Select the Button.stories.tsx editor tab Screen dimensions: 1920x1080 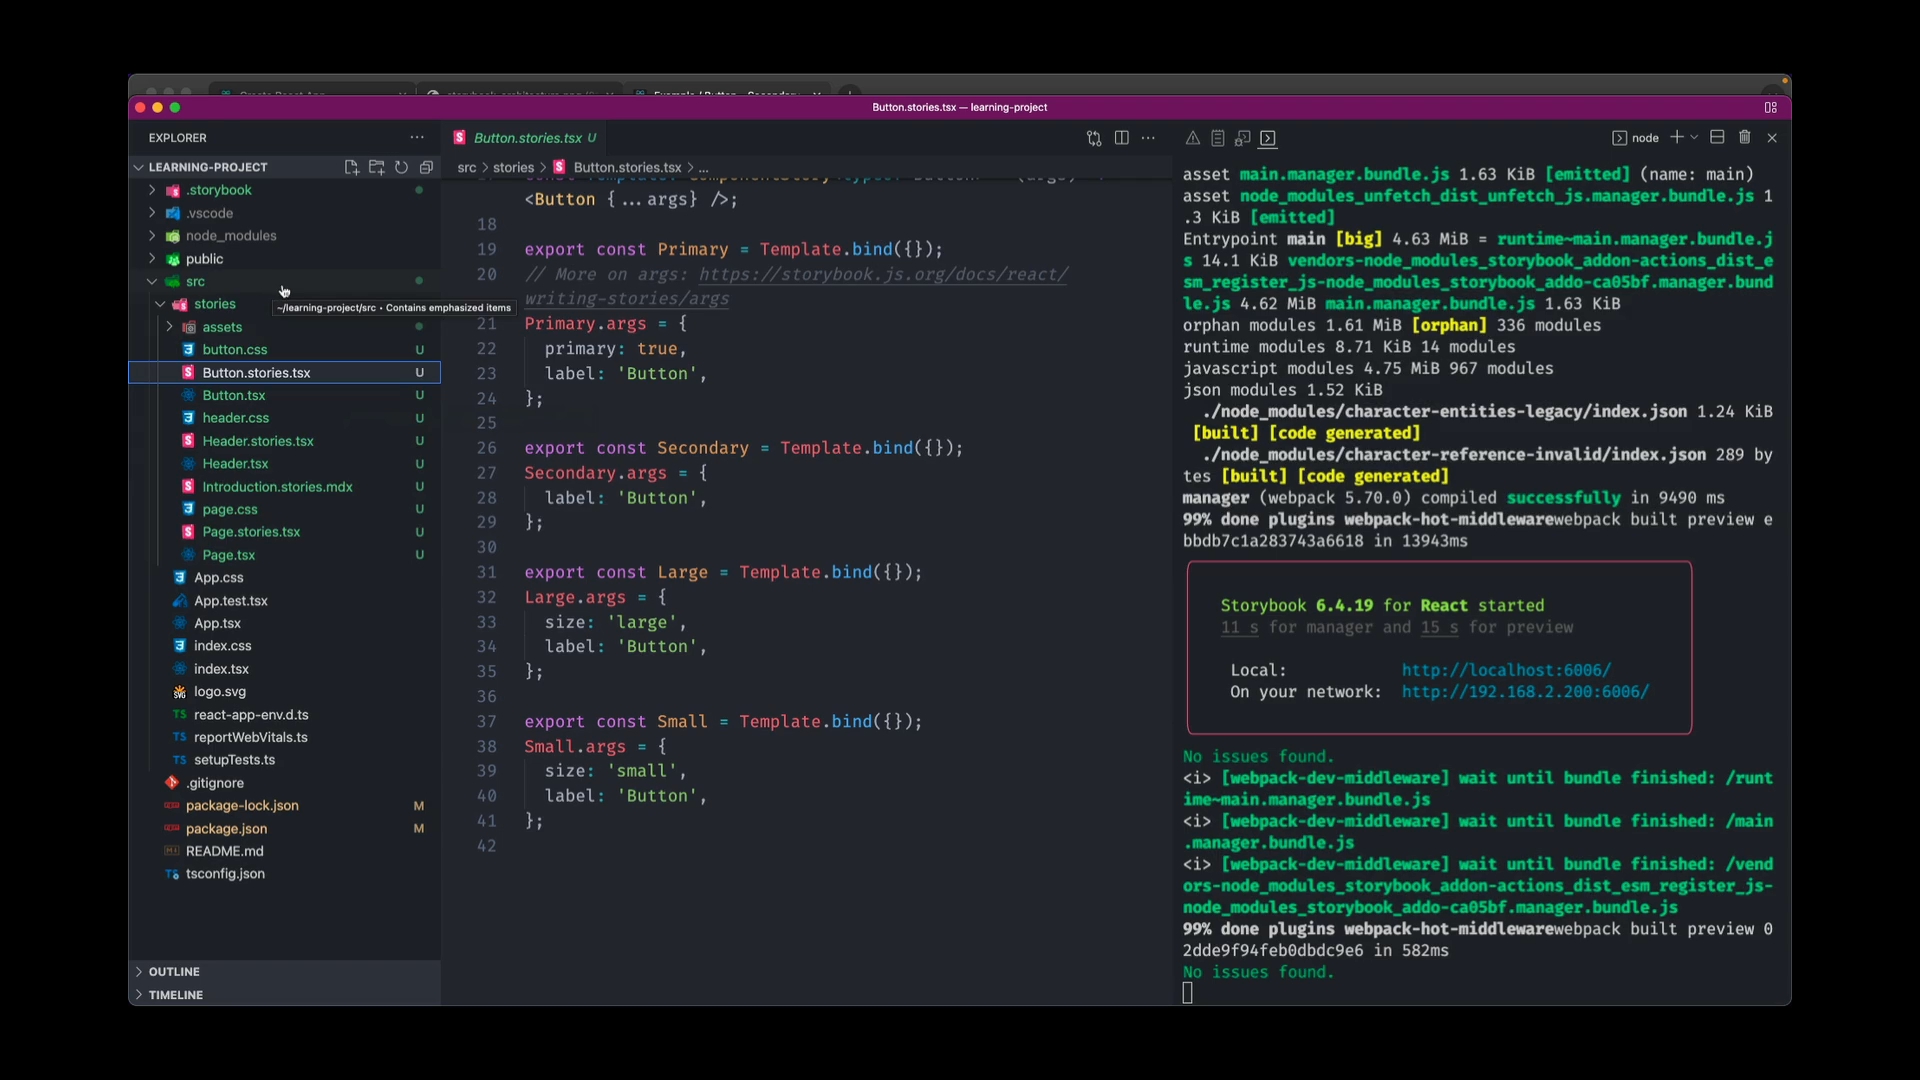(527, 138)
